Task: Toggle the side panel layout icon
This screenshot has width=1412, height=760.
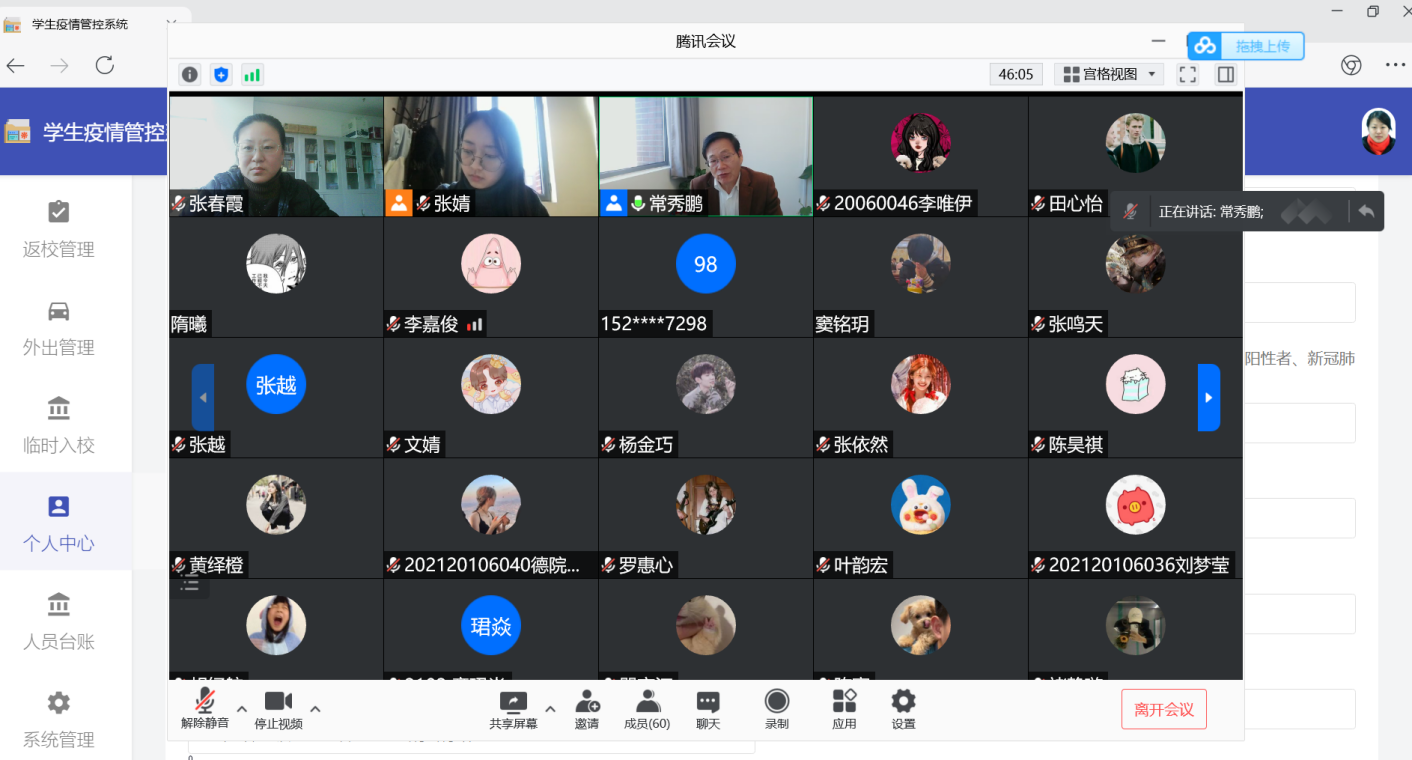Action: click(1226, 74)
